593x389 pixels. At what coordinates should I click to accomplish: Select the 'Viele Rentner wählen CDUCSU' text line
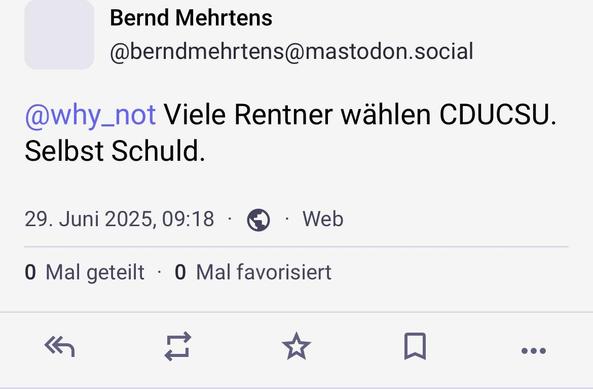[x=360, y=115]
